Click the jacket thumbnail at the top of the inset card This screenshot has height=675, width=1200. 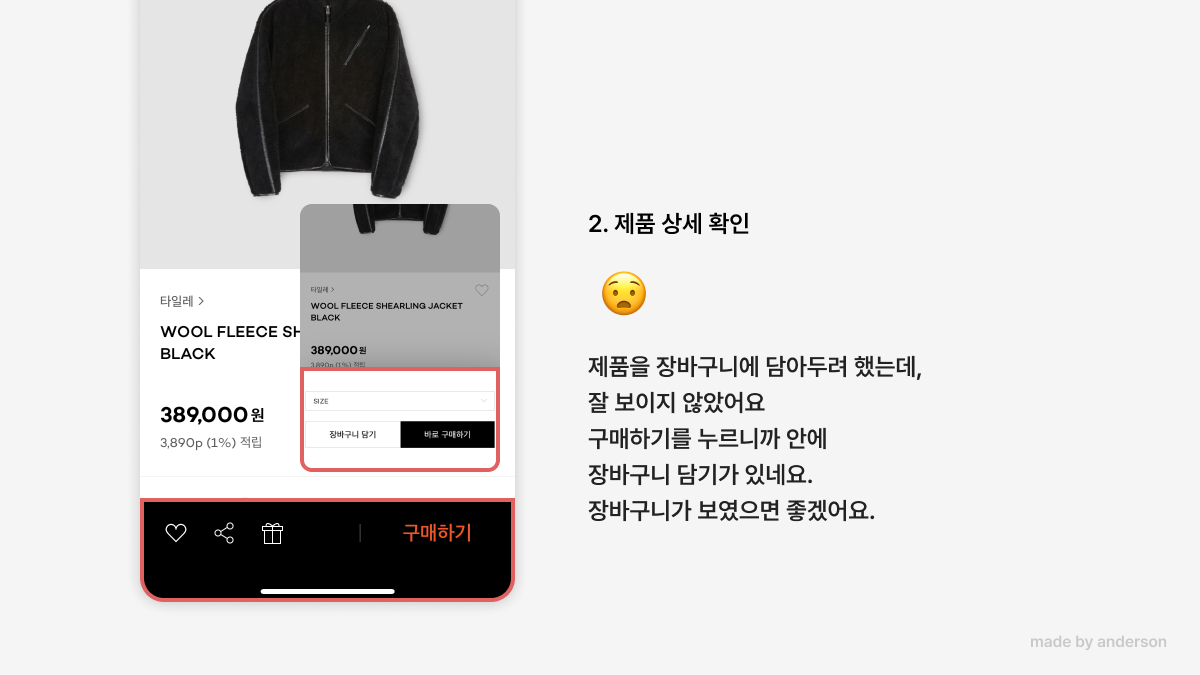point(400,220)
